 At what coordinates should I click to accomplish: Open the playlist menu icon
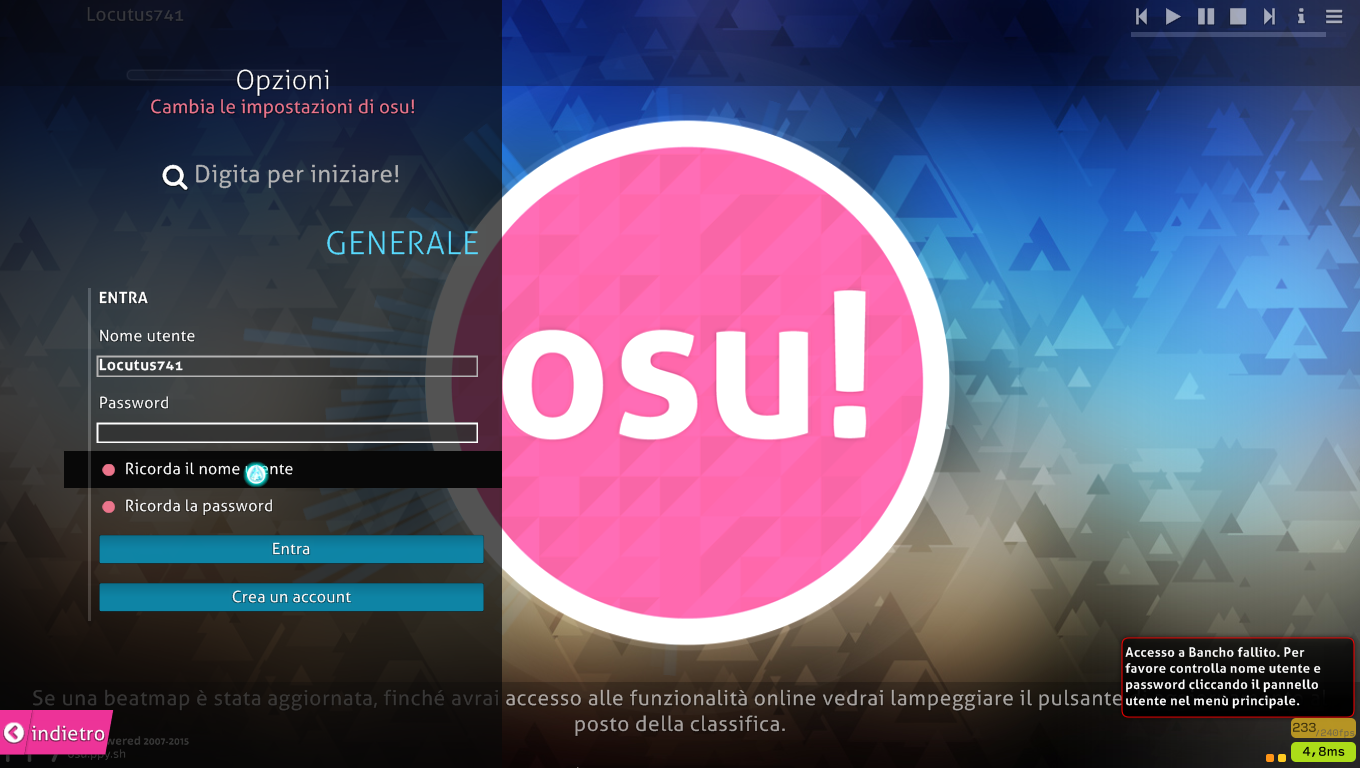point(1334,16)
